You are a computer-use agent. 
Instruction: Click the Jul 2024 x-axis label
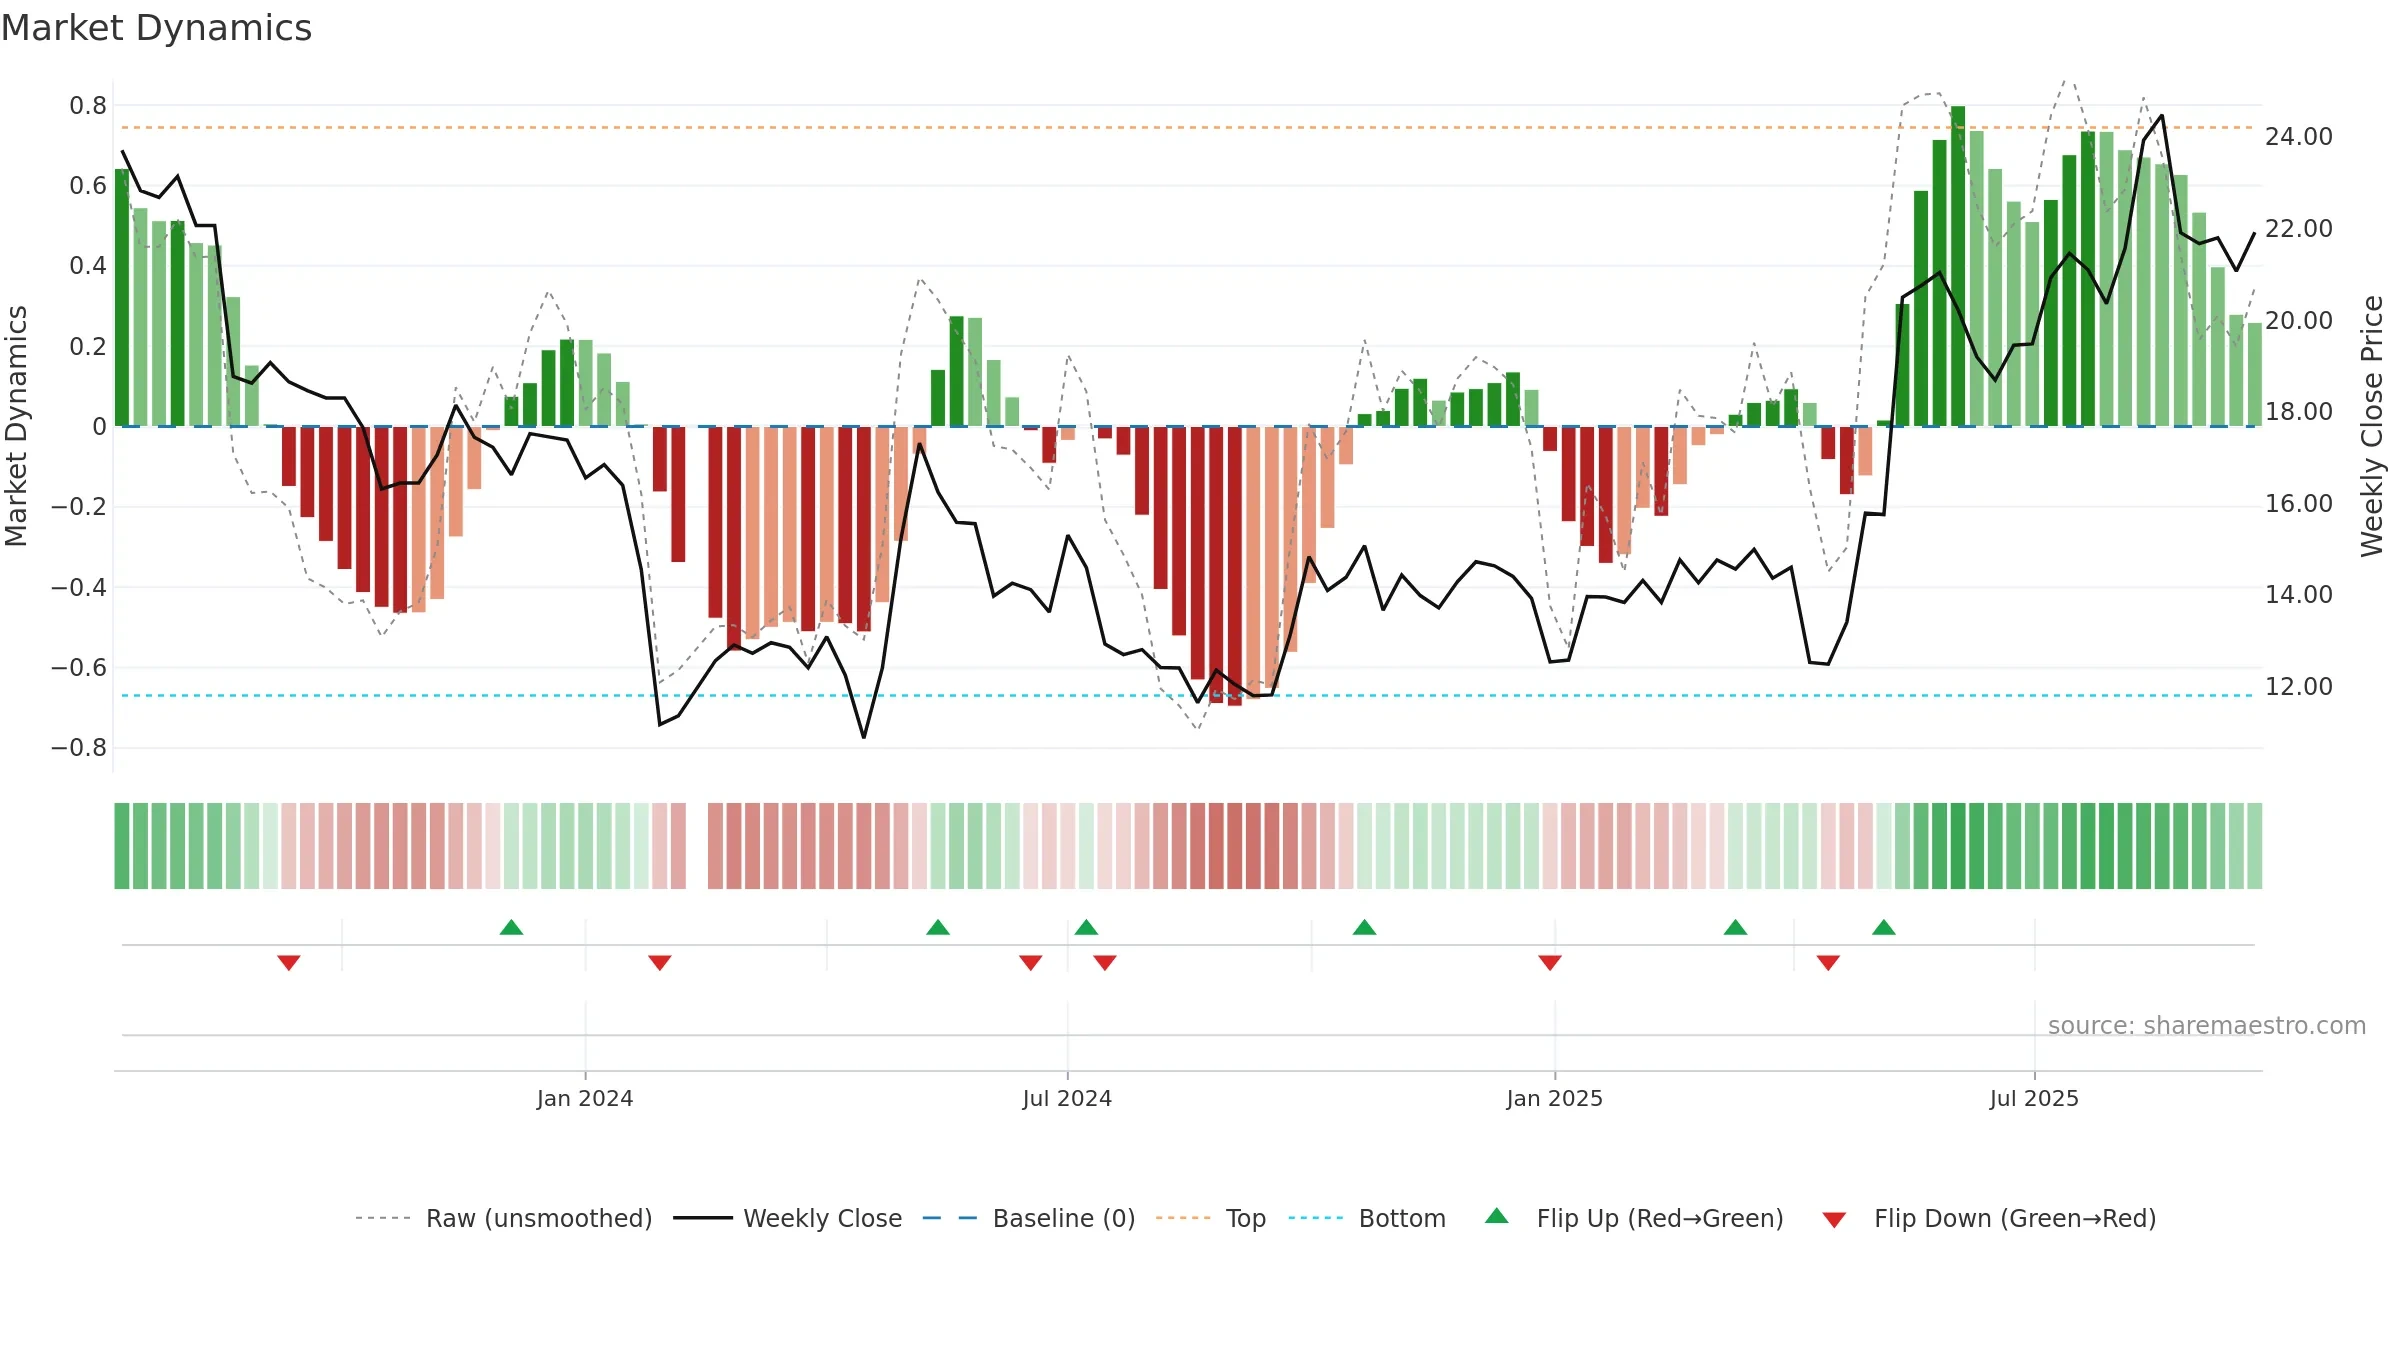click(x=1067, y=1098)
